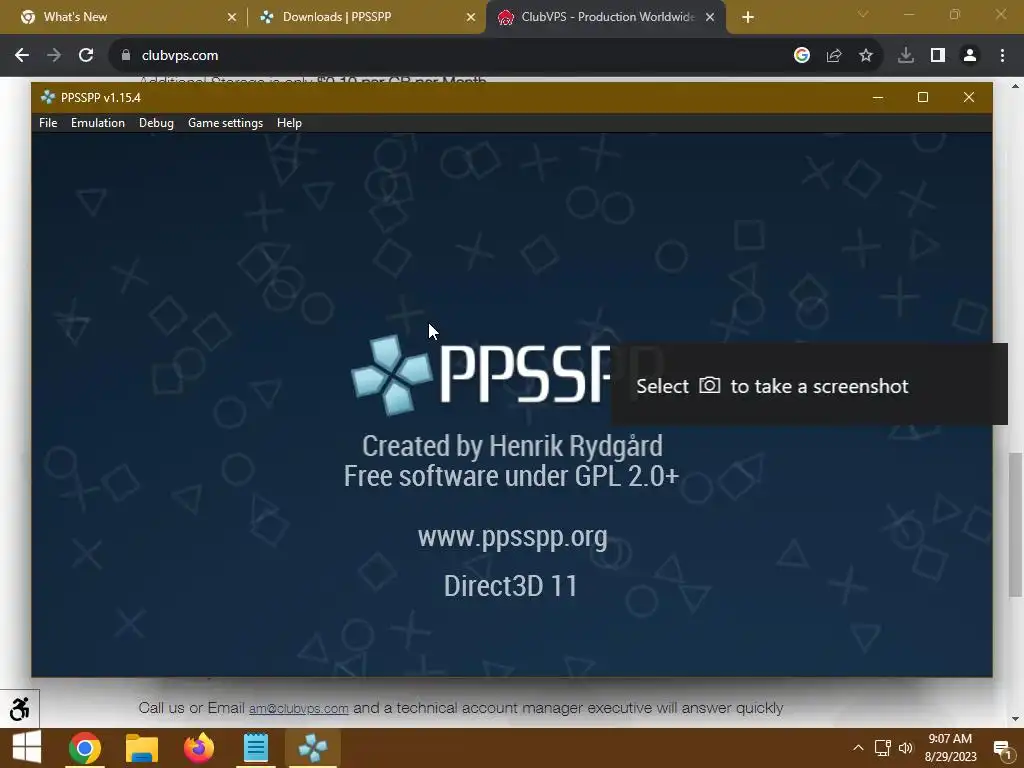Image resolution: width=1024 pixels, height=768 pixels.
Task: Click Free software under GPL 2.0+ text
Action: 511,476
